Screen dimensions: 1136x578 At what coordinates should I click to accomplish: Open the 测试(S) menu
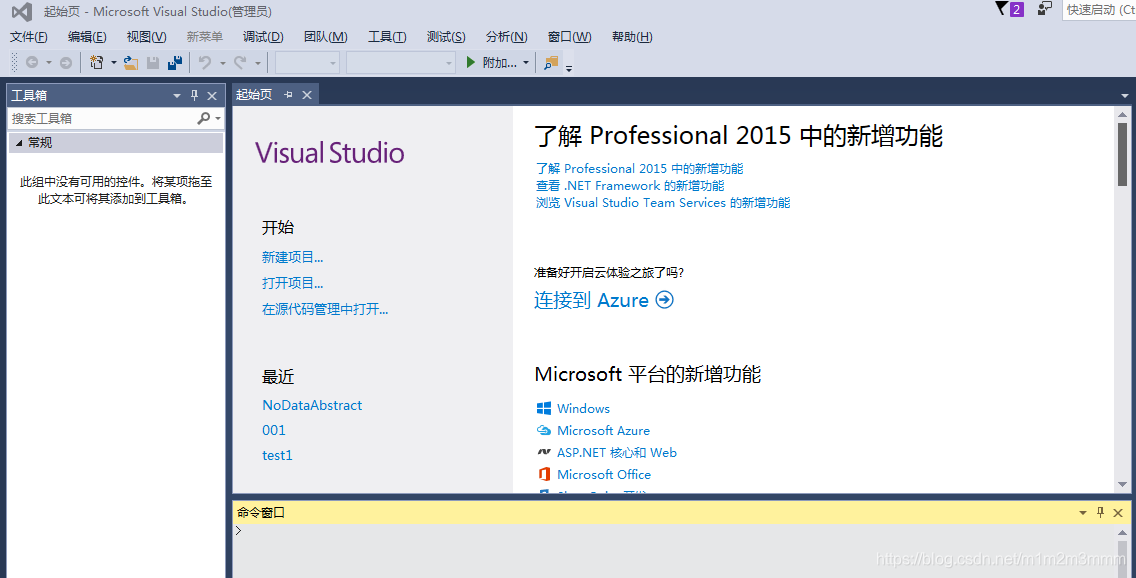(x=446, y=37)
